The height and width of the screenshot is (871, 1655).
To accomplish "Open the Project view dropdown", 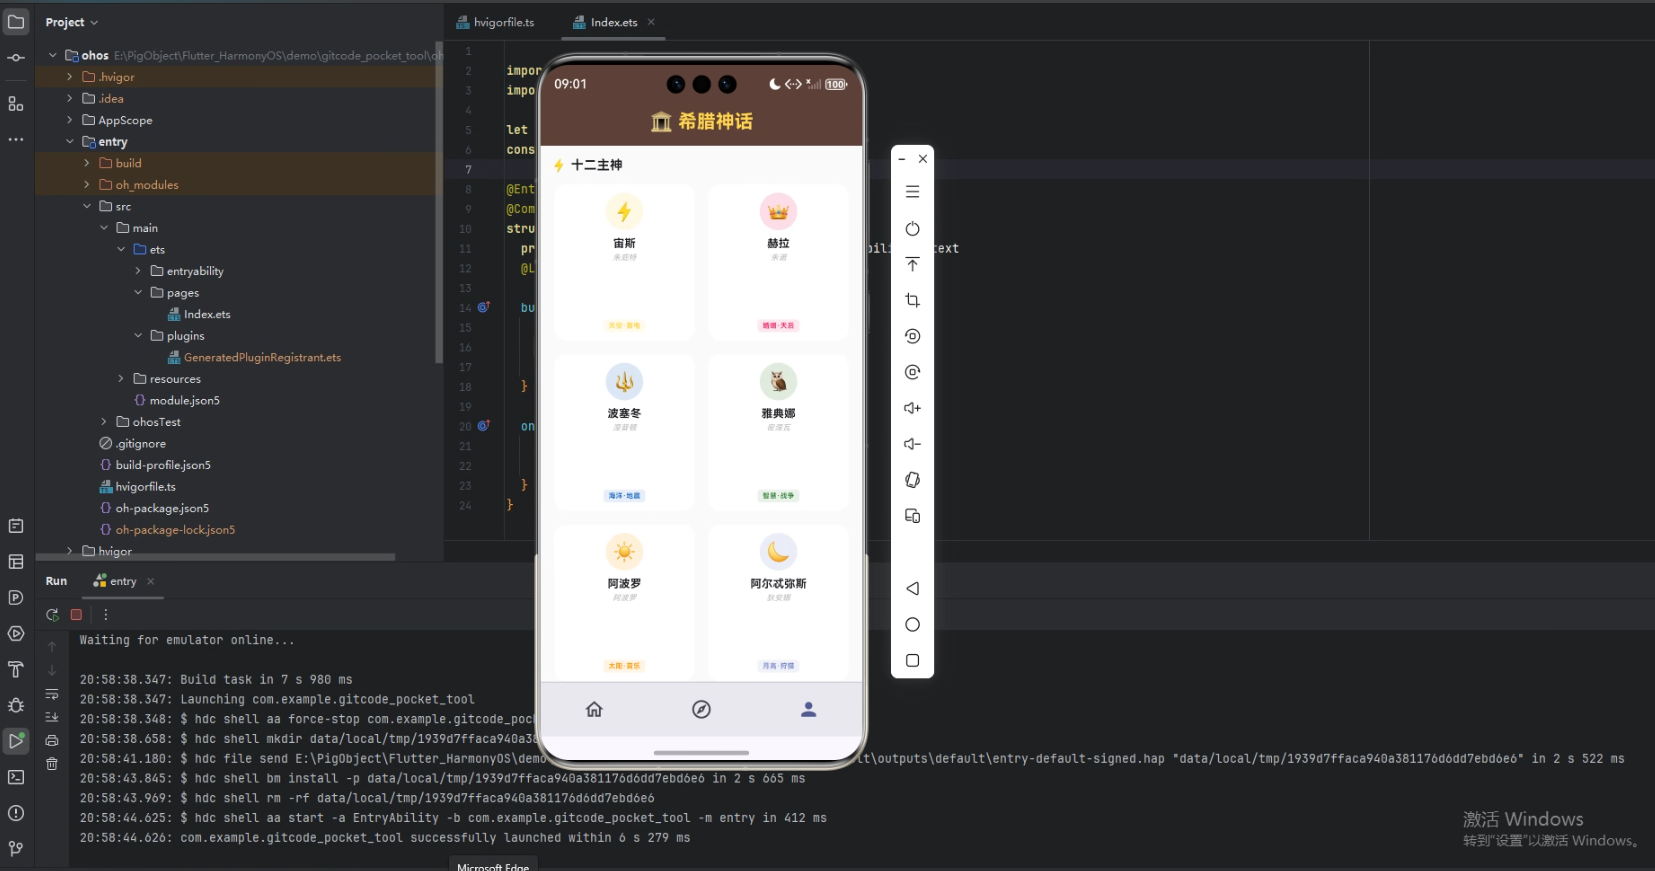I will coord(72,22).
